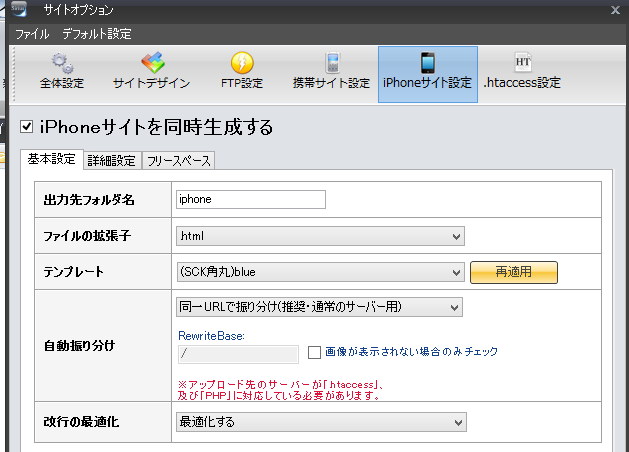Toggle iPhoneサイトを同時生成する checkbox
This screenshot has width=629, height=452.
(x=26, y=127)
